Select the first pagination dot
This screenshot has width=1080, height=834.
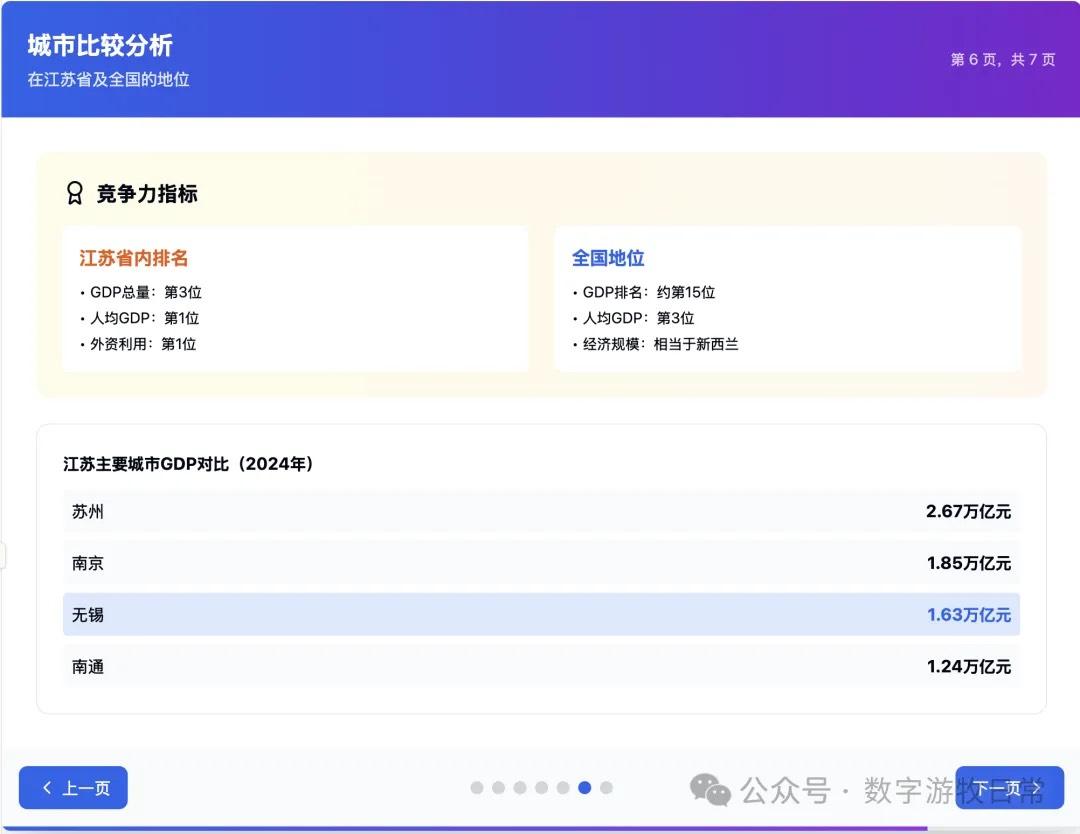[x=478, y=788]
